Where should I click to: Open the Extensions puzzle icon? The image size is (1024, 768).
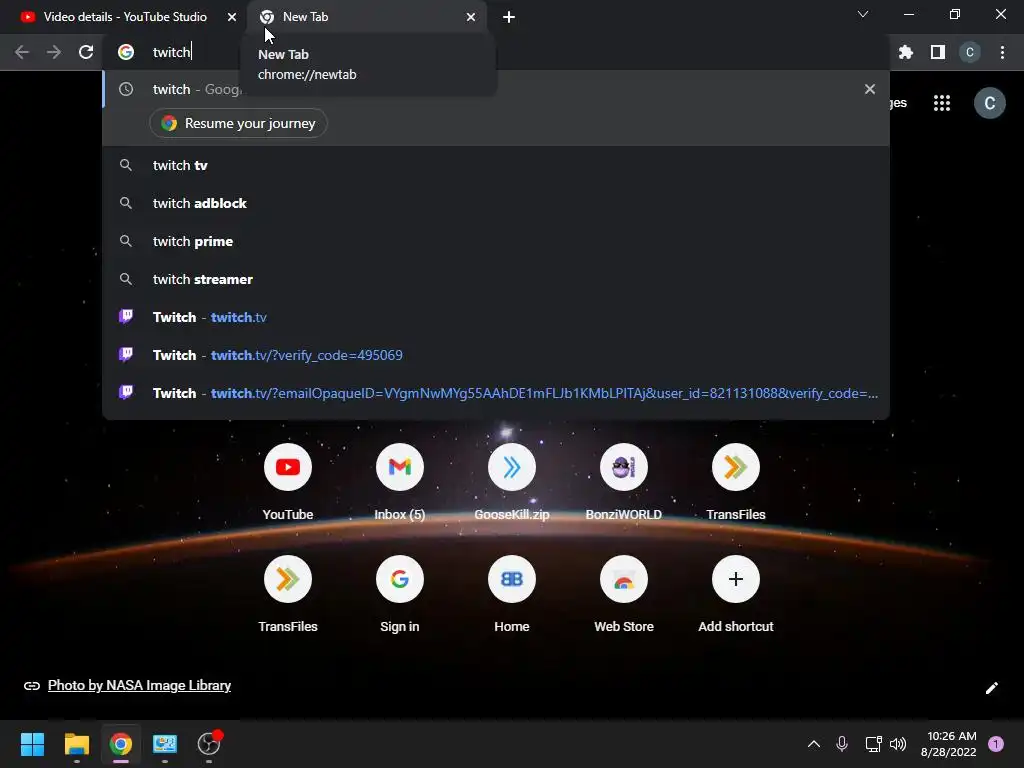pyautogui.click(x=906, y=52)
